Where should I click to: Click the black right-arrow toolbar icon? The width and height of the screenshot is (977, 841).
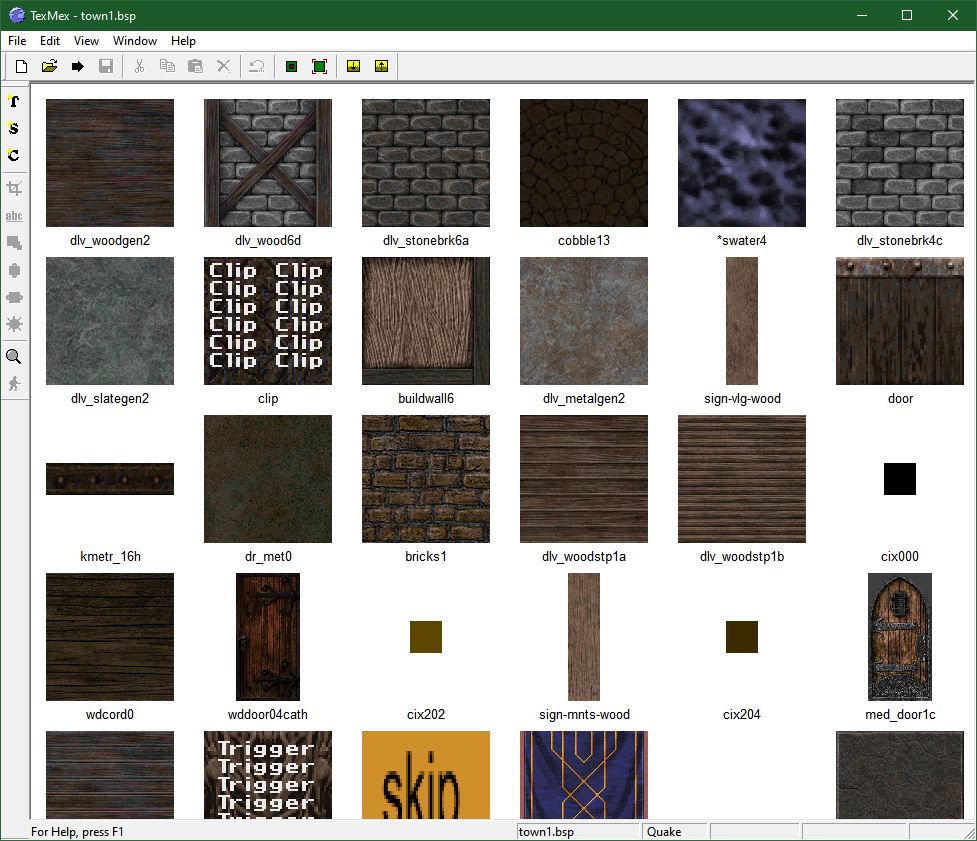(x=77, y=67)
